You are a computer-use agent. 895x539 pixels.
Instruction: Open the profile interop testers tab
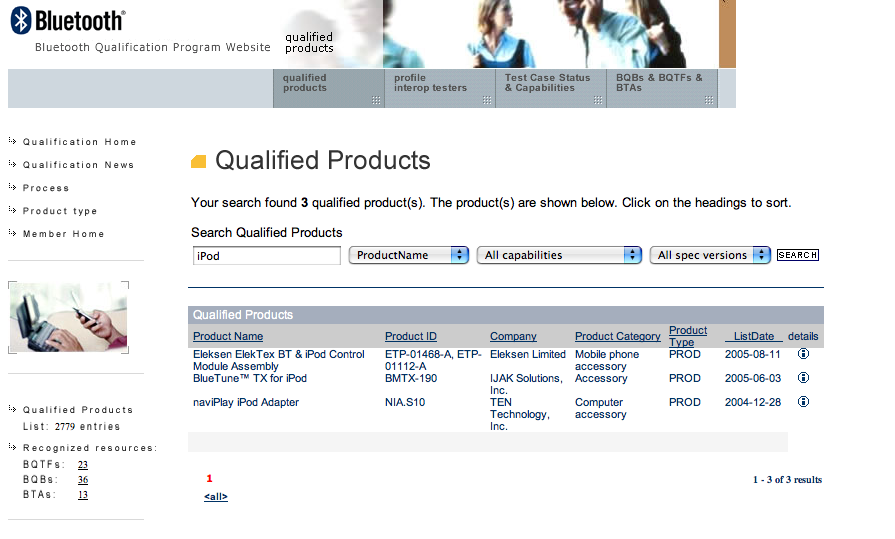(x=440, y=89)
